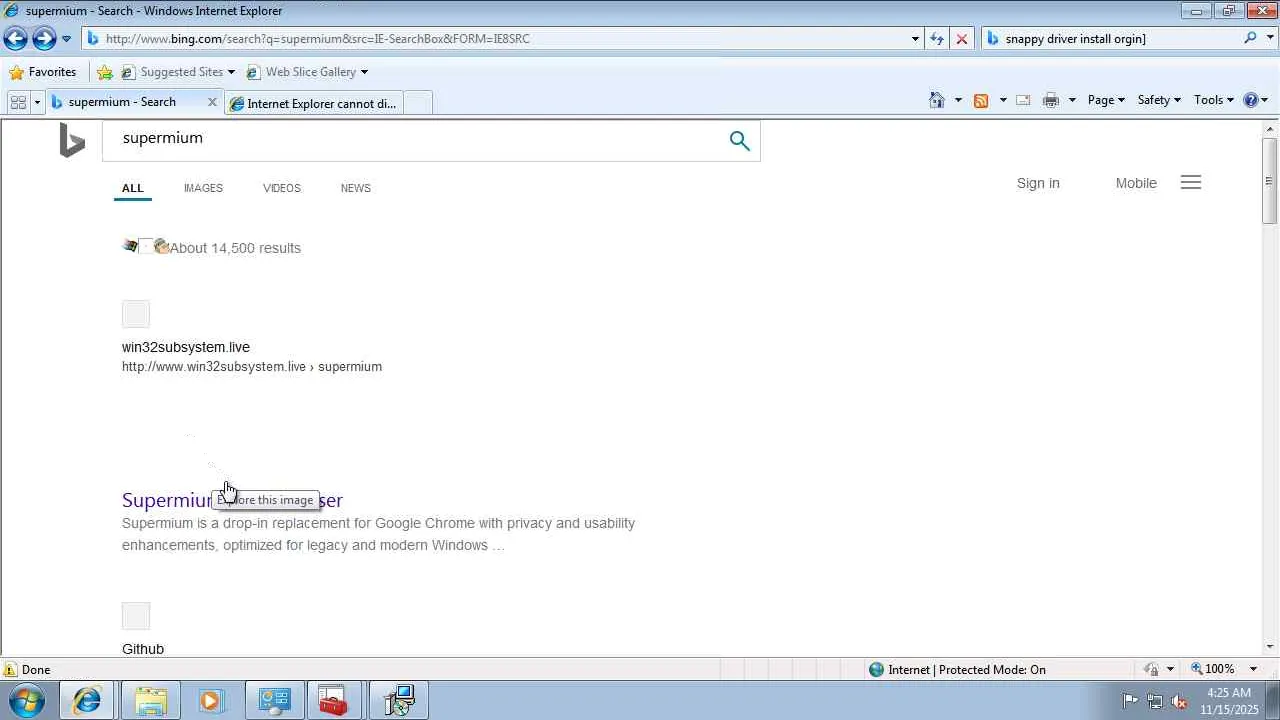Show Quick Tabs thumbnail view

coord(18,102)
